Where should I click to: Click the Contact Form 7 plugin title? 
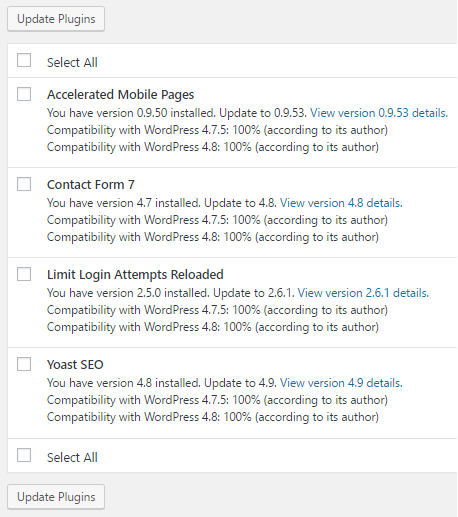pos(91,184)
